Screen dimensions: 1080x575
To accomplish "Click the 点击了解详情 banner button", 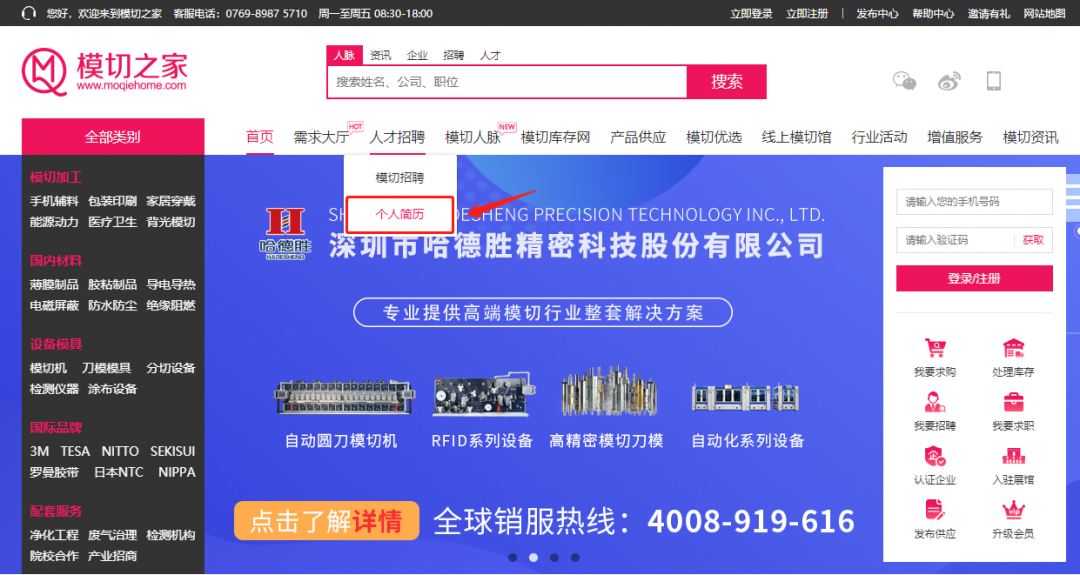I will pyautogui.click(x=326, y=521).
